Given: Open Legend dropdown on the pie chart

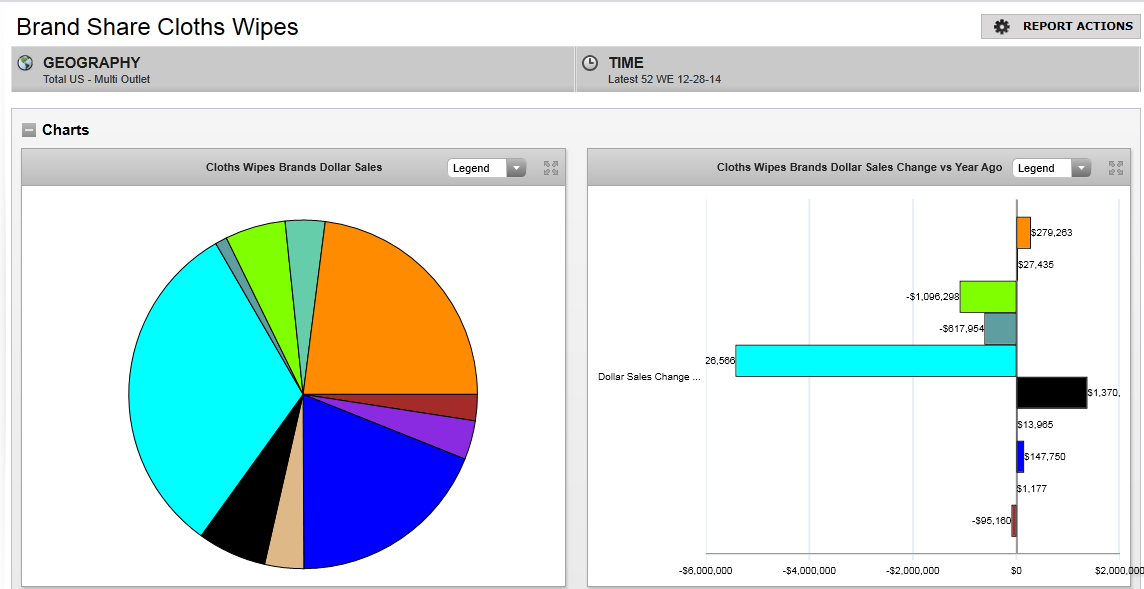Looking at the screenshot, I should (x=487, y=168).
